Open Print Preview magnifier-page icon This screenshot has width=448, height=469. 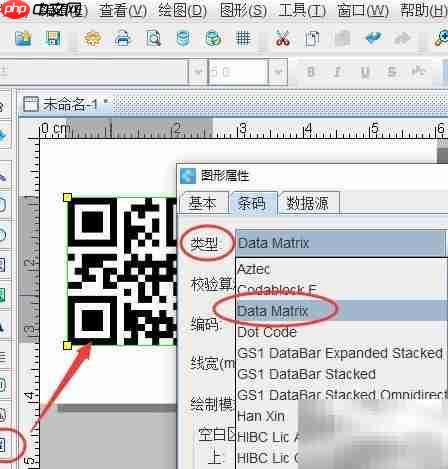pyautogui.click(x=153, y=38)
